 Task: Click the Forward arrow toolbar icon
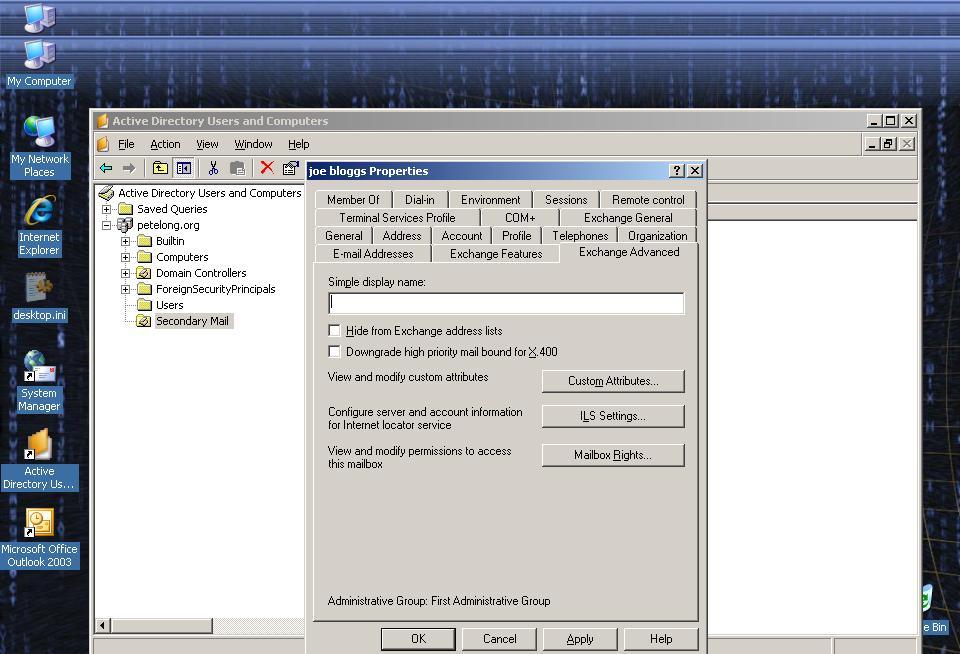(x=129, y=168)
